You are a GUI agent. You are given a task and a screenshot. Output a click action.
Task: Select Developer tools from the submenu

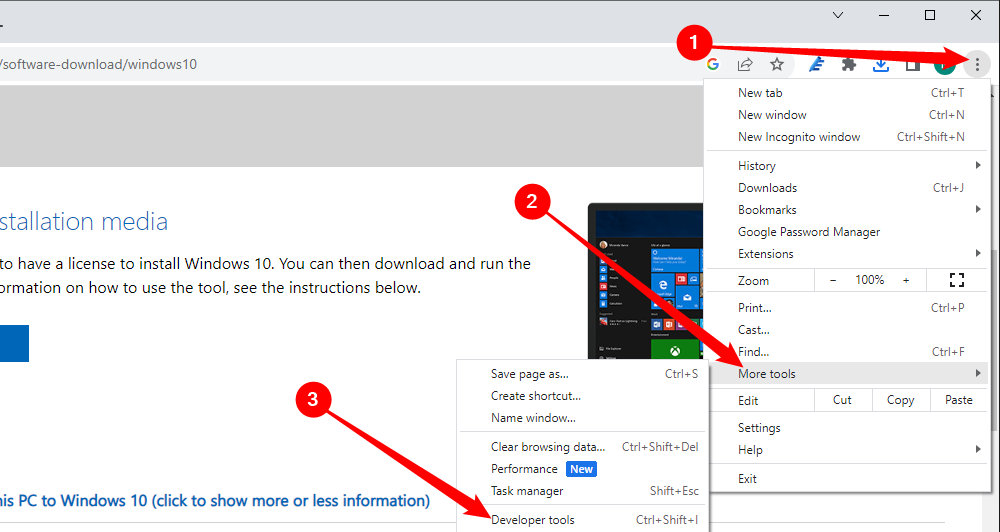coord(533,520)
